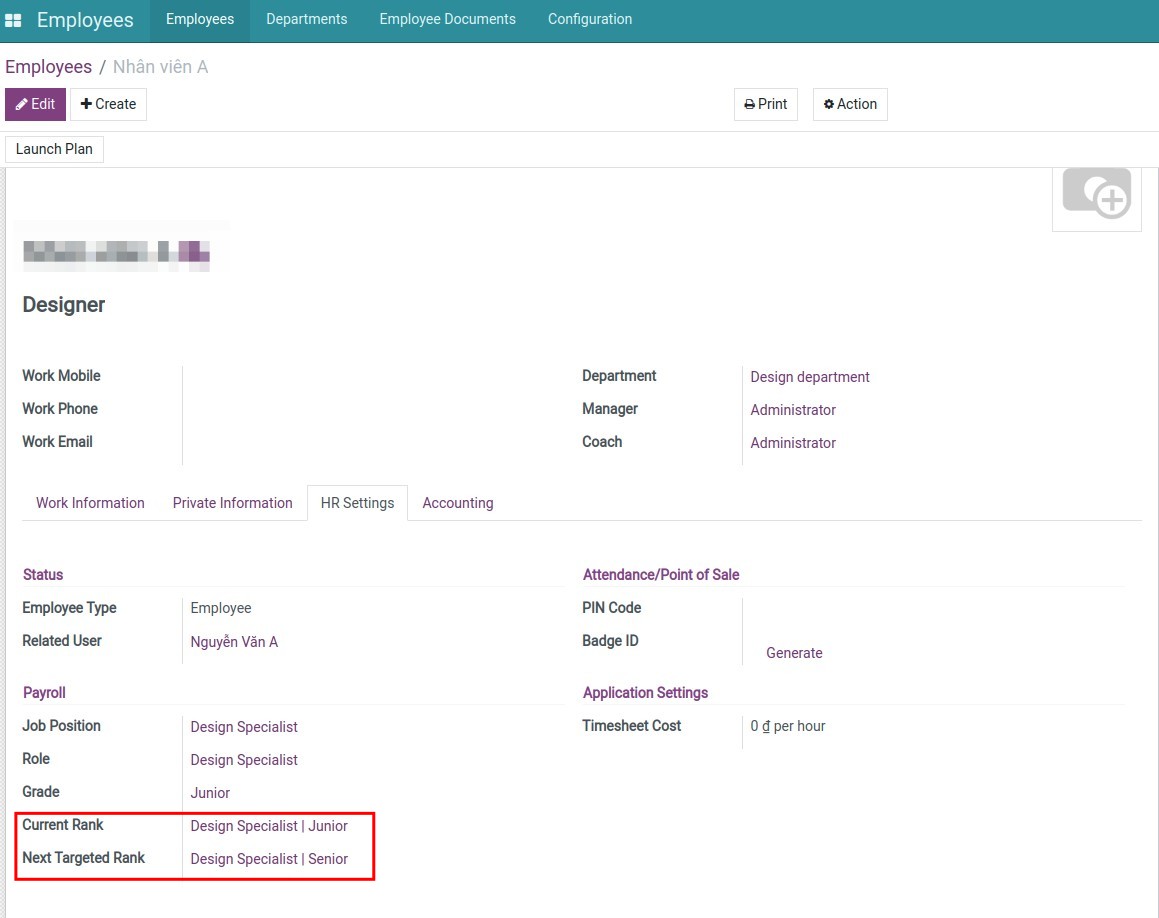Switch to the Accounting tab

coord(457,503)
